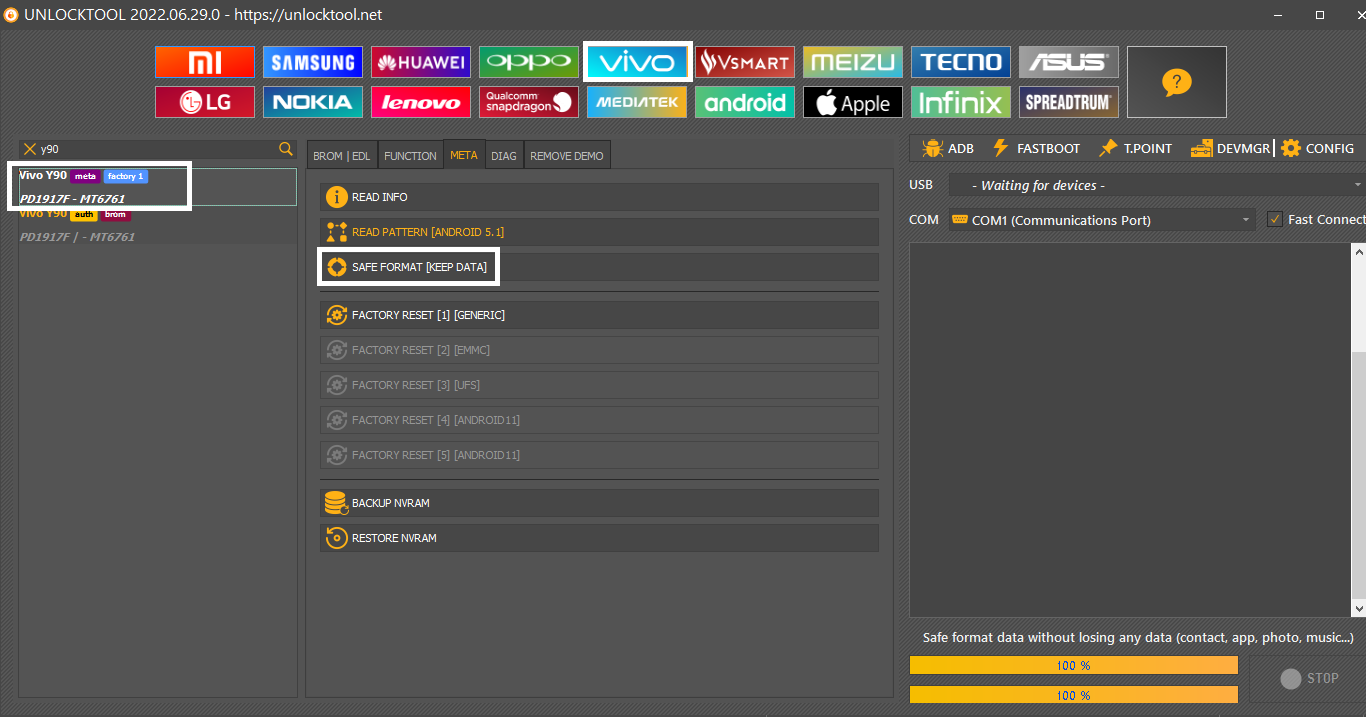Select Vivo Y90 meta factory entry
This screenshot has width=1366, height=717.
[x=158, y=187]
